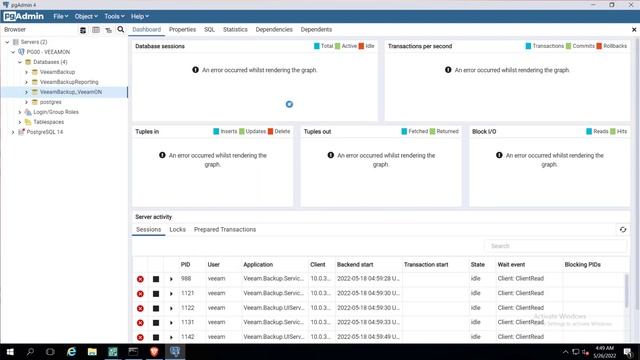
Task: Open Brave browser from the taskbar
Action: point(154,351)
